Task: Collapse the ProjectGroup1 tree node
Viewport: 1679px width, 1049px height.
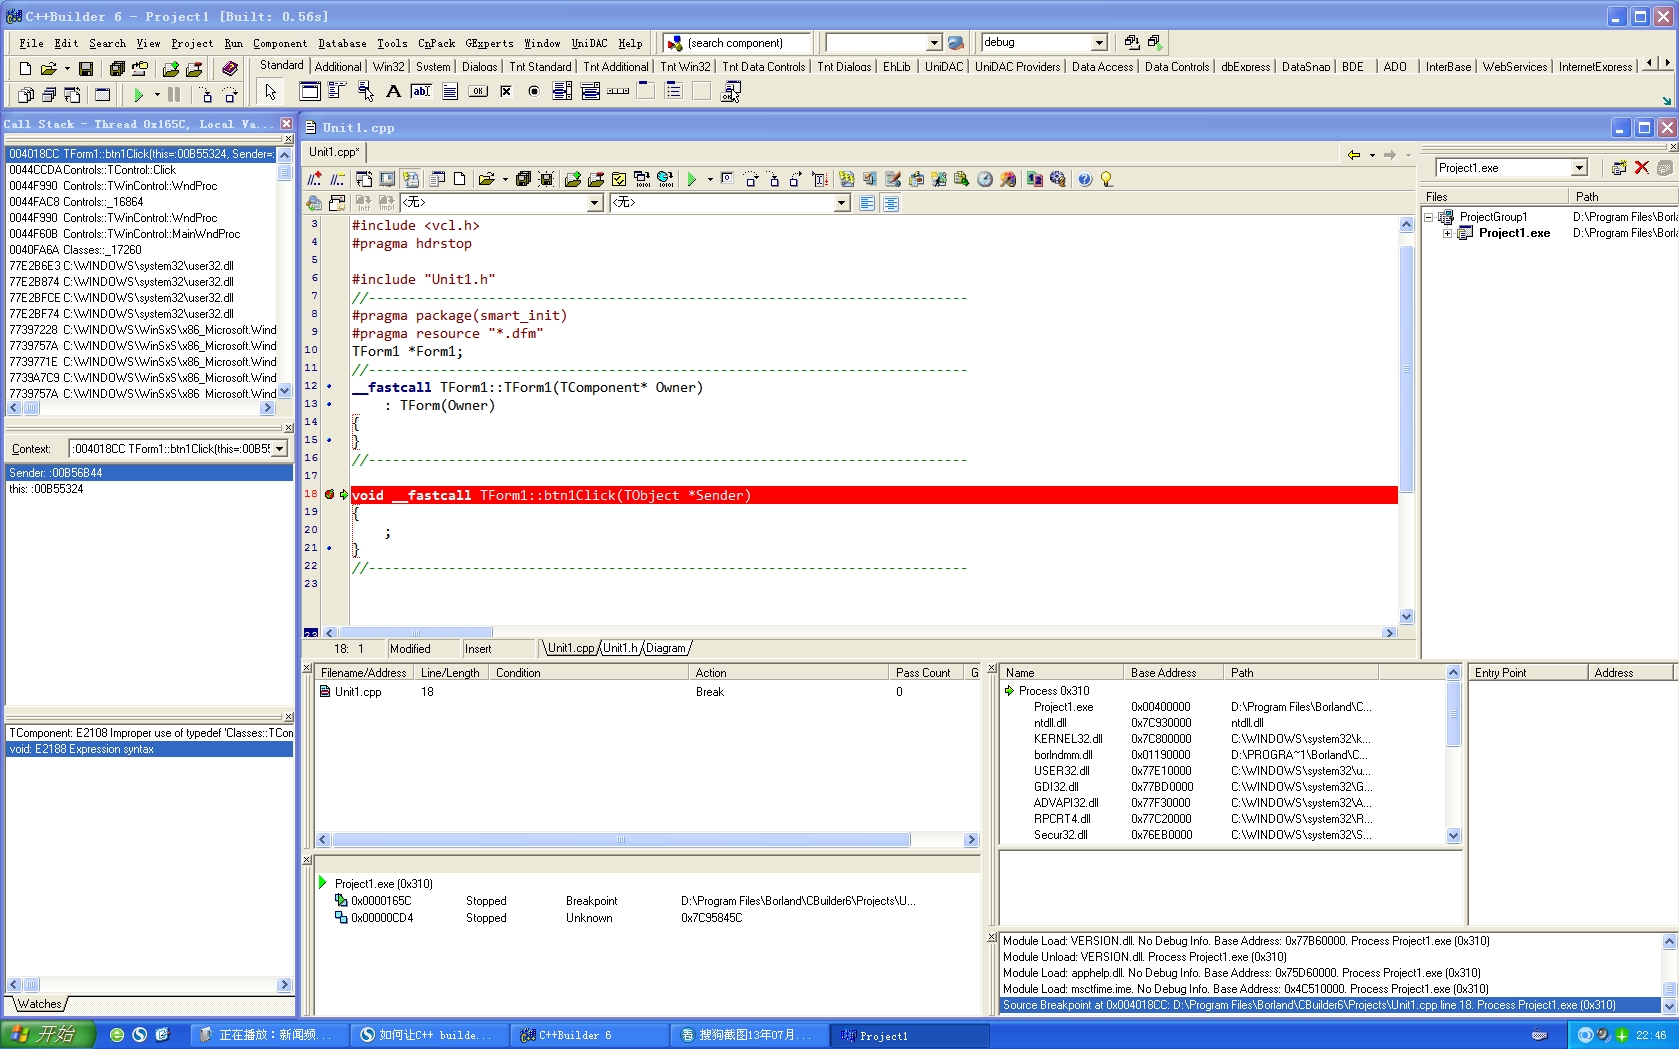Action: point(1429,217)
